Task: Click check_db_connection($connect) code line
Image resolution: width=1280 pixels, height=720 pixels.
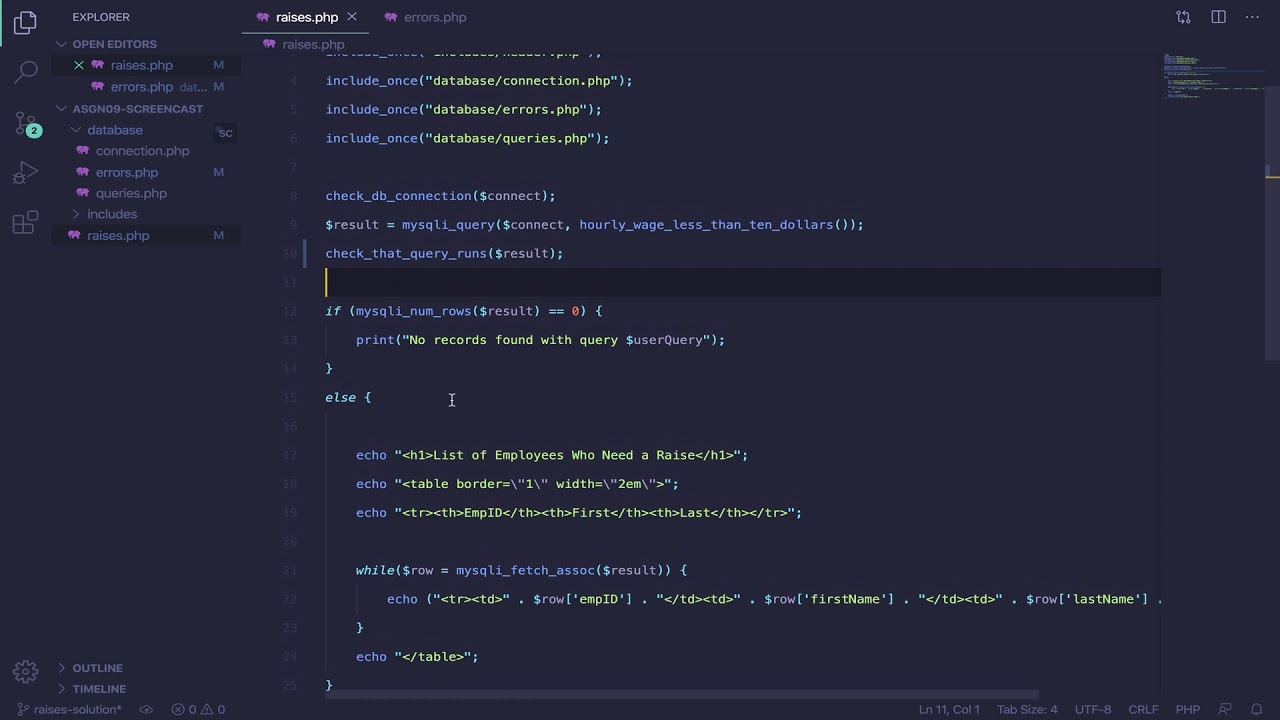Action: 440,196
